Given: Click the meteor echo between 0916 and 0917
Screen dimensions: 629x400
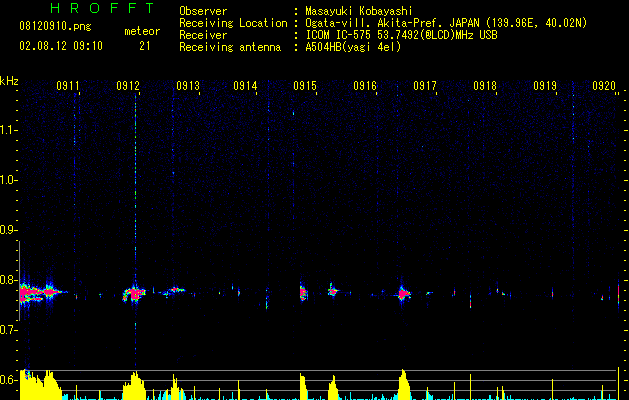Looking at the screenshot, I should point(404,294).
